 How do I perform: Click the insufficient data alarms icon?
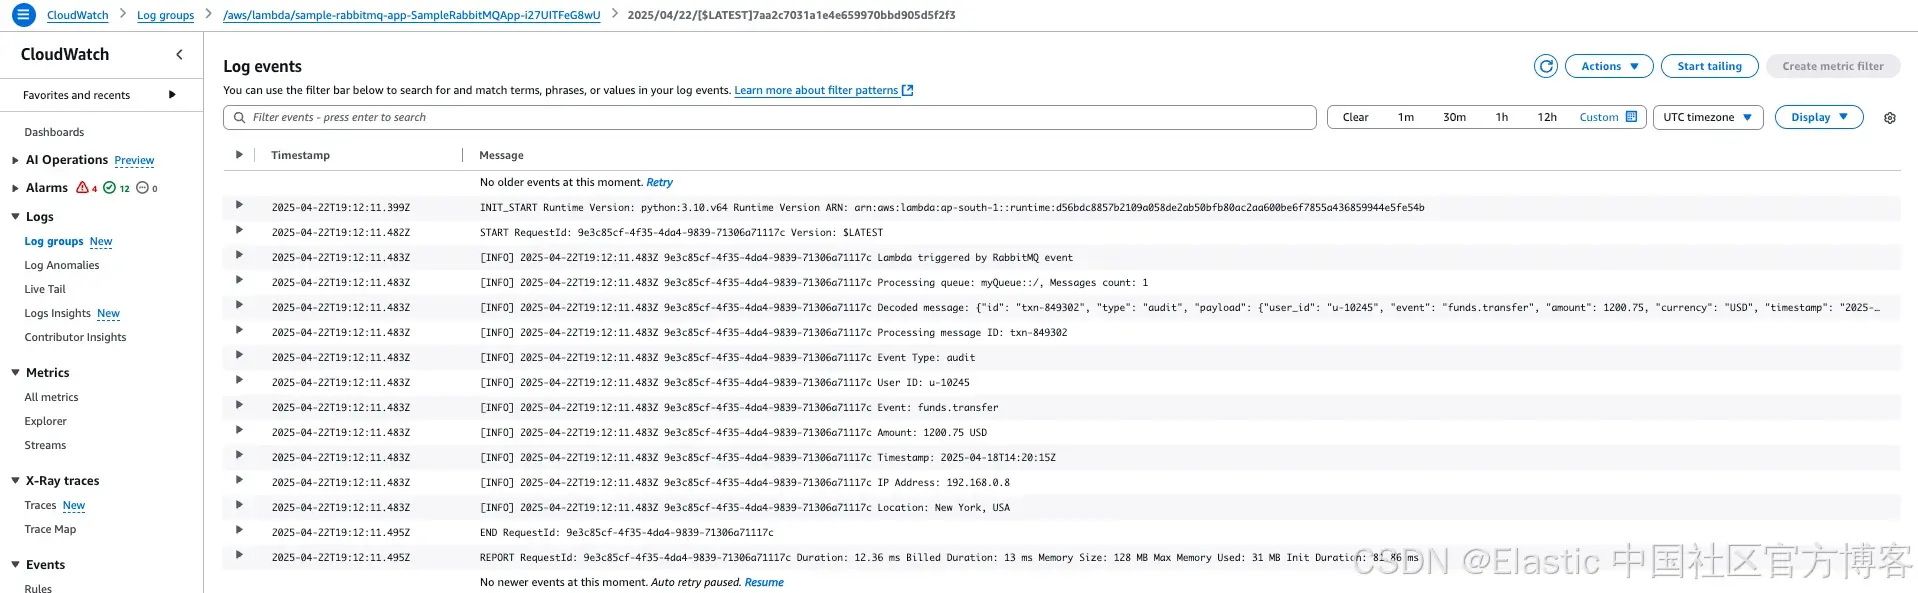pos(142,188)
